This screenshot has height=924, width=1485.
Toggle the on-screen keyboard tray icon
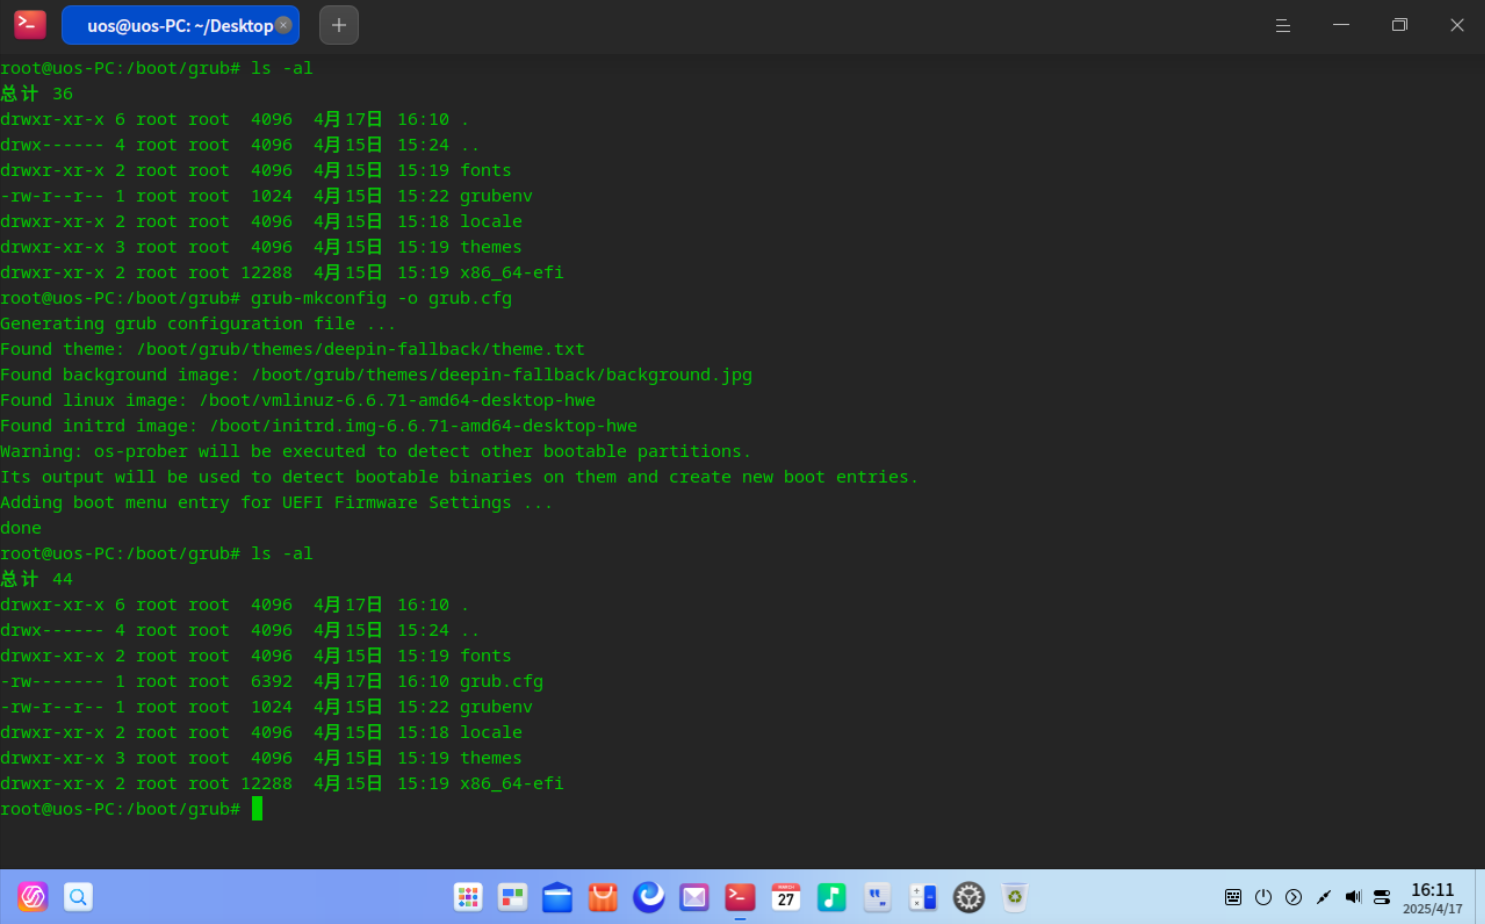(1233, 897)
